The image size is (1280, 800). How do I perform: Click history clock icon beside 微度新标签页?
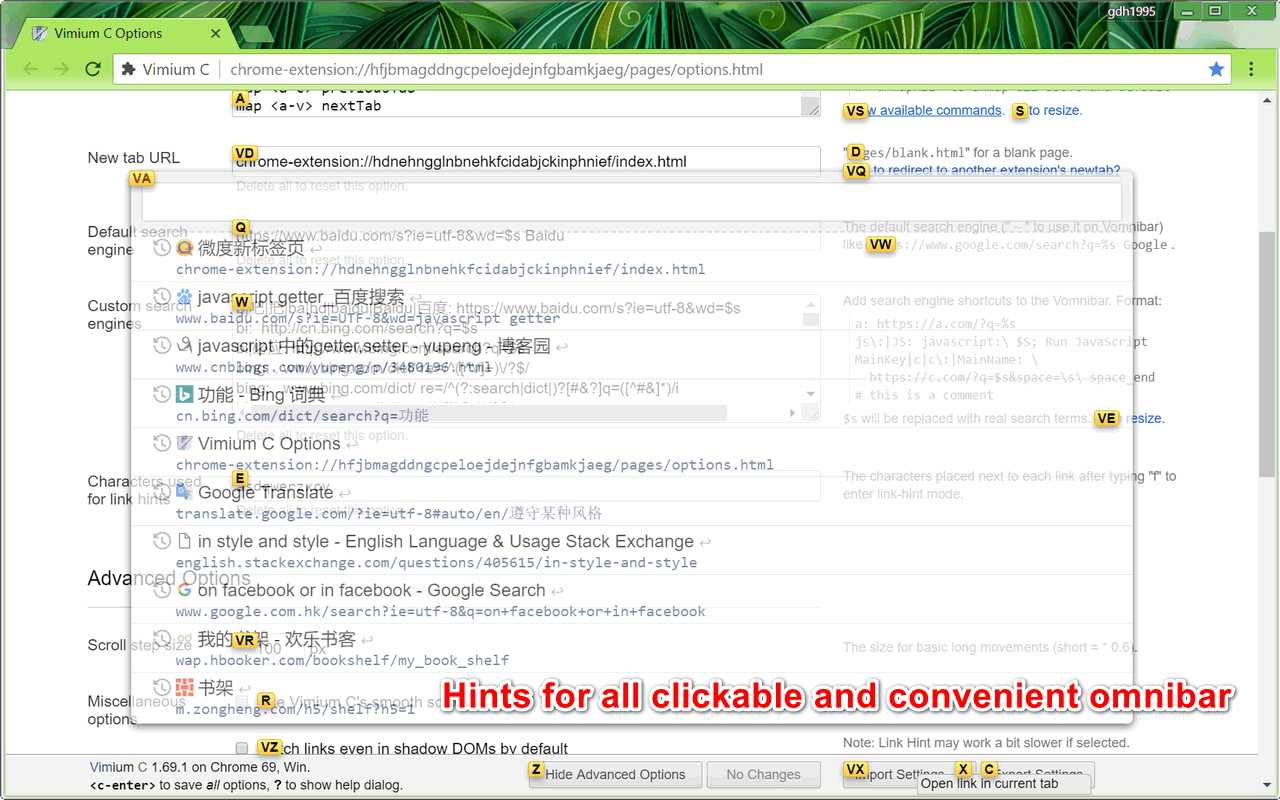tap(162, 247)
